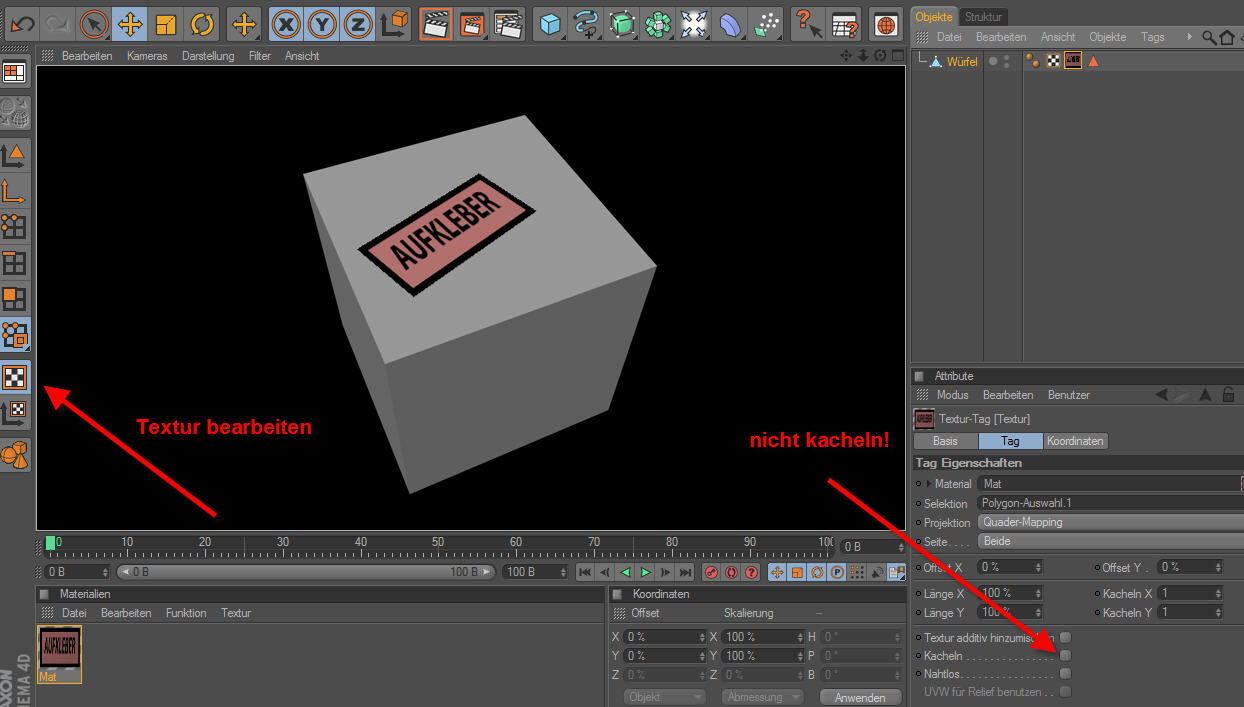Click the Anwenden button
1244x707 pixels.
pyautogui.click(x=859, y=697)
